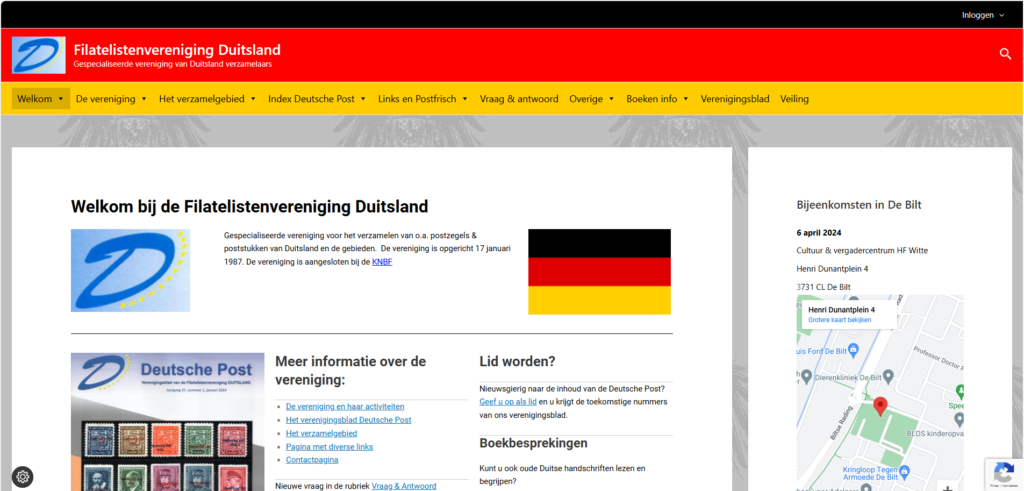The width and height of the screenshot is (1024, 491).
Task: Expand the Welkom menu arrow
Action: pos(61,99)
